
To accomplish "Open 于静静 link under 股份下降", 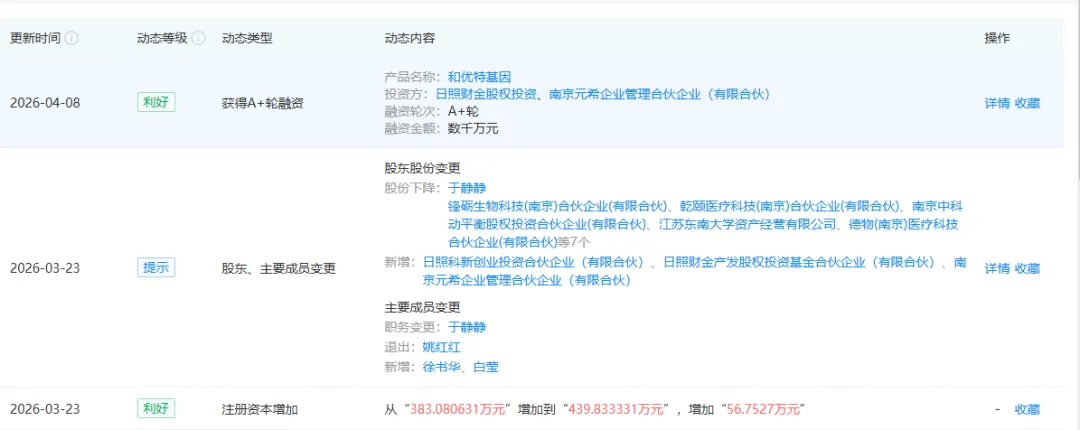I will (x=467, y=187).
